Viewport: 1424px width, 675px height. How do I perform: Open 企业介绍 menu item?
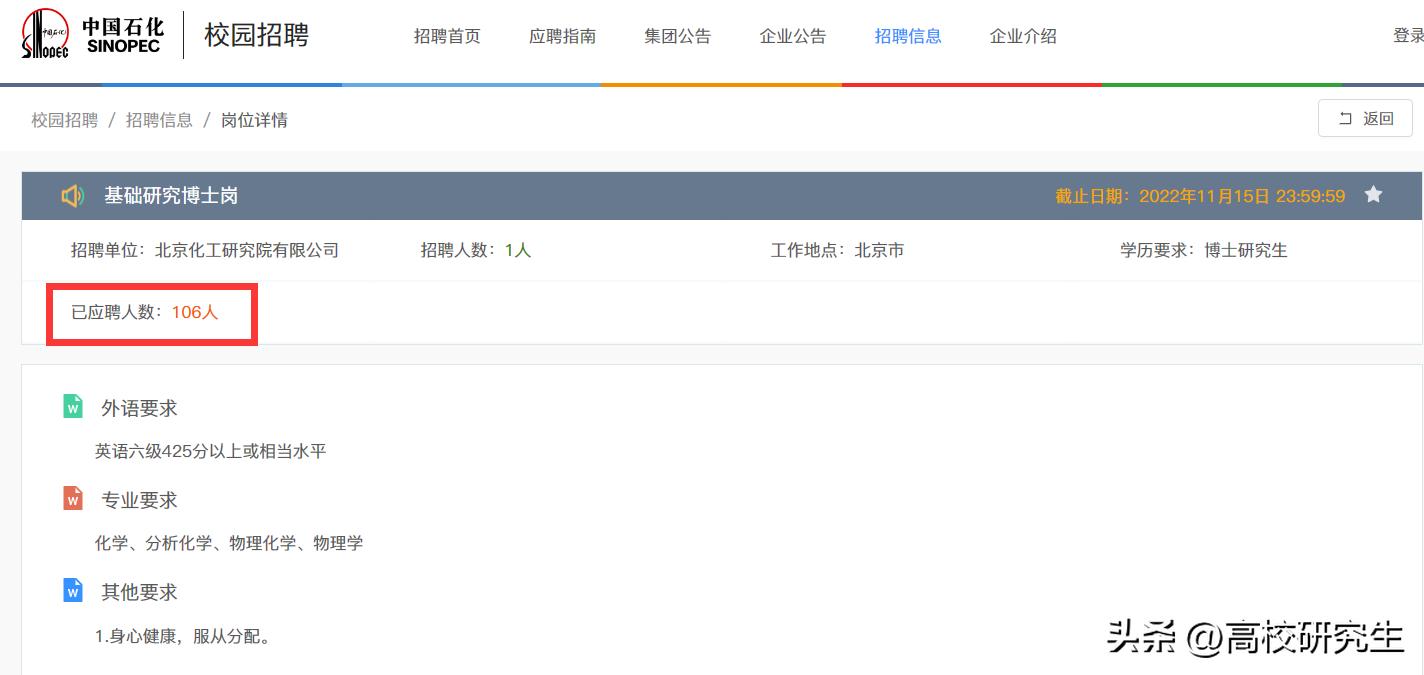click(1023, 36)
